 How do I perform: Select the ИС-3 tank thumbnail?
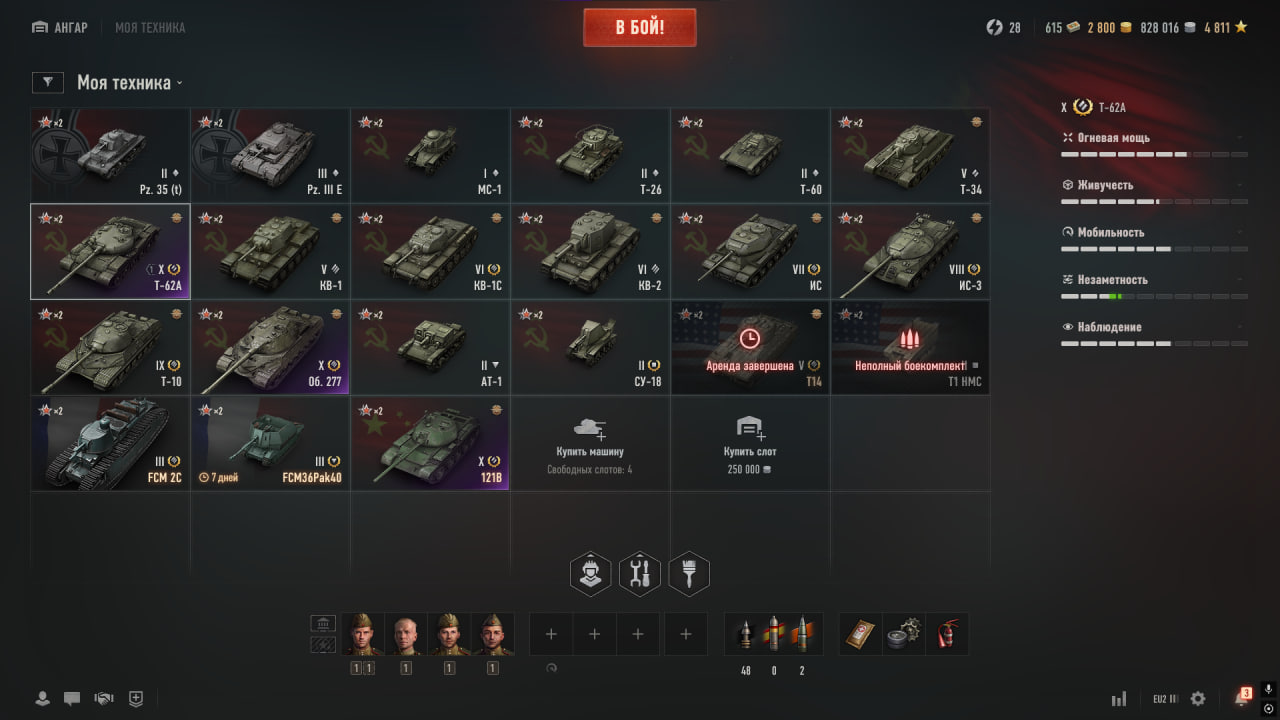pos(910,252)
